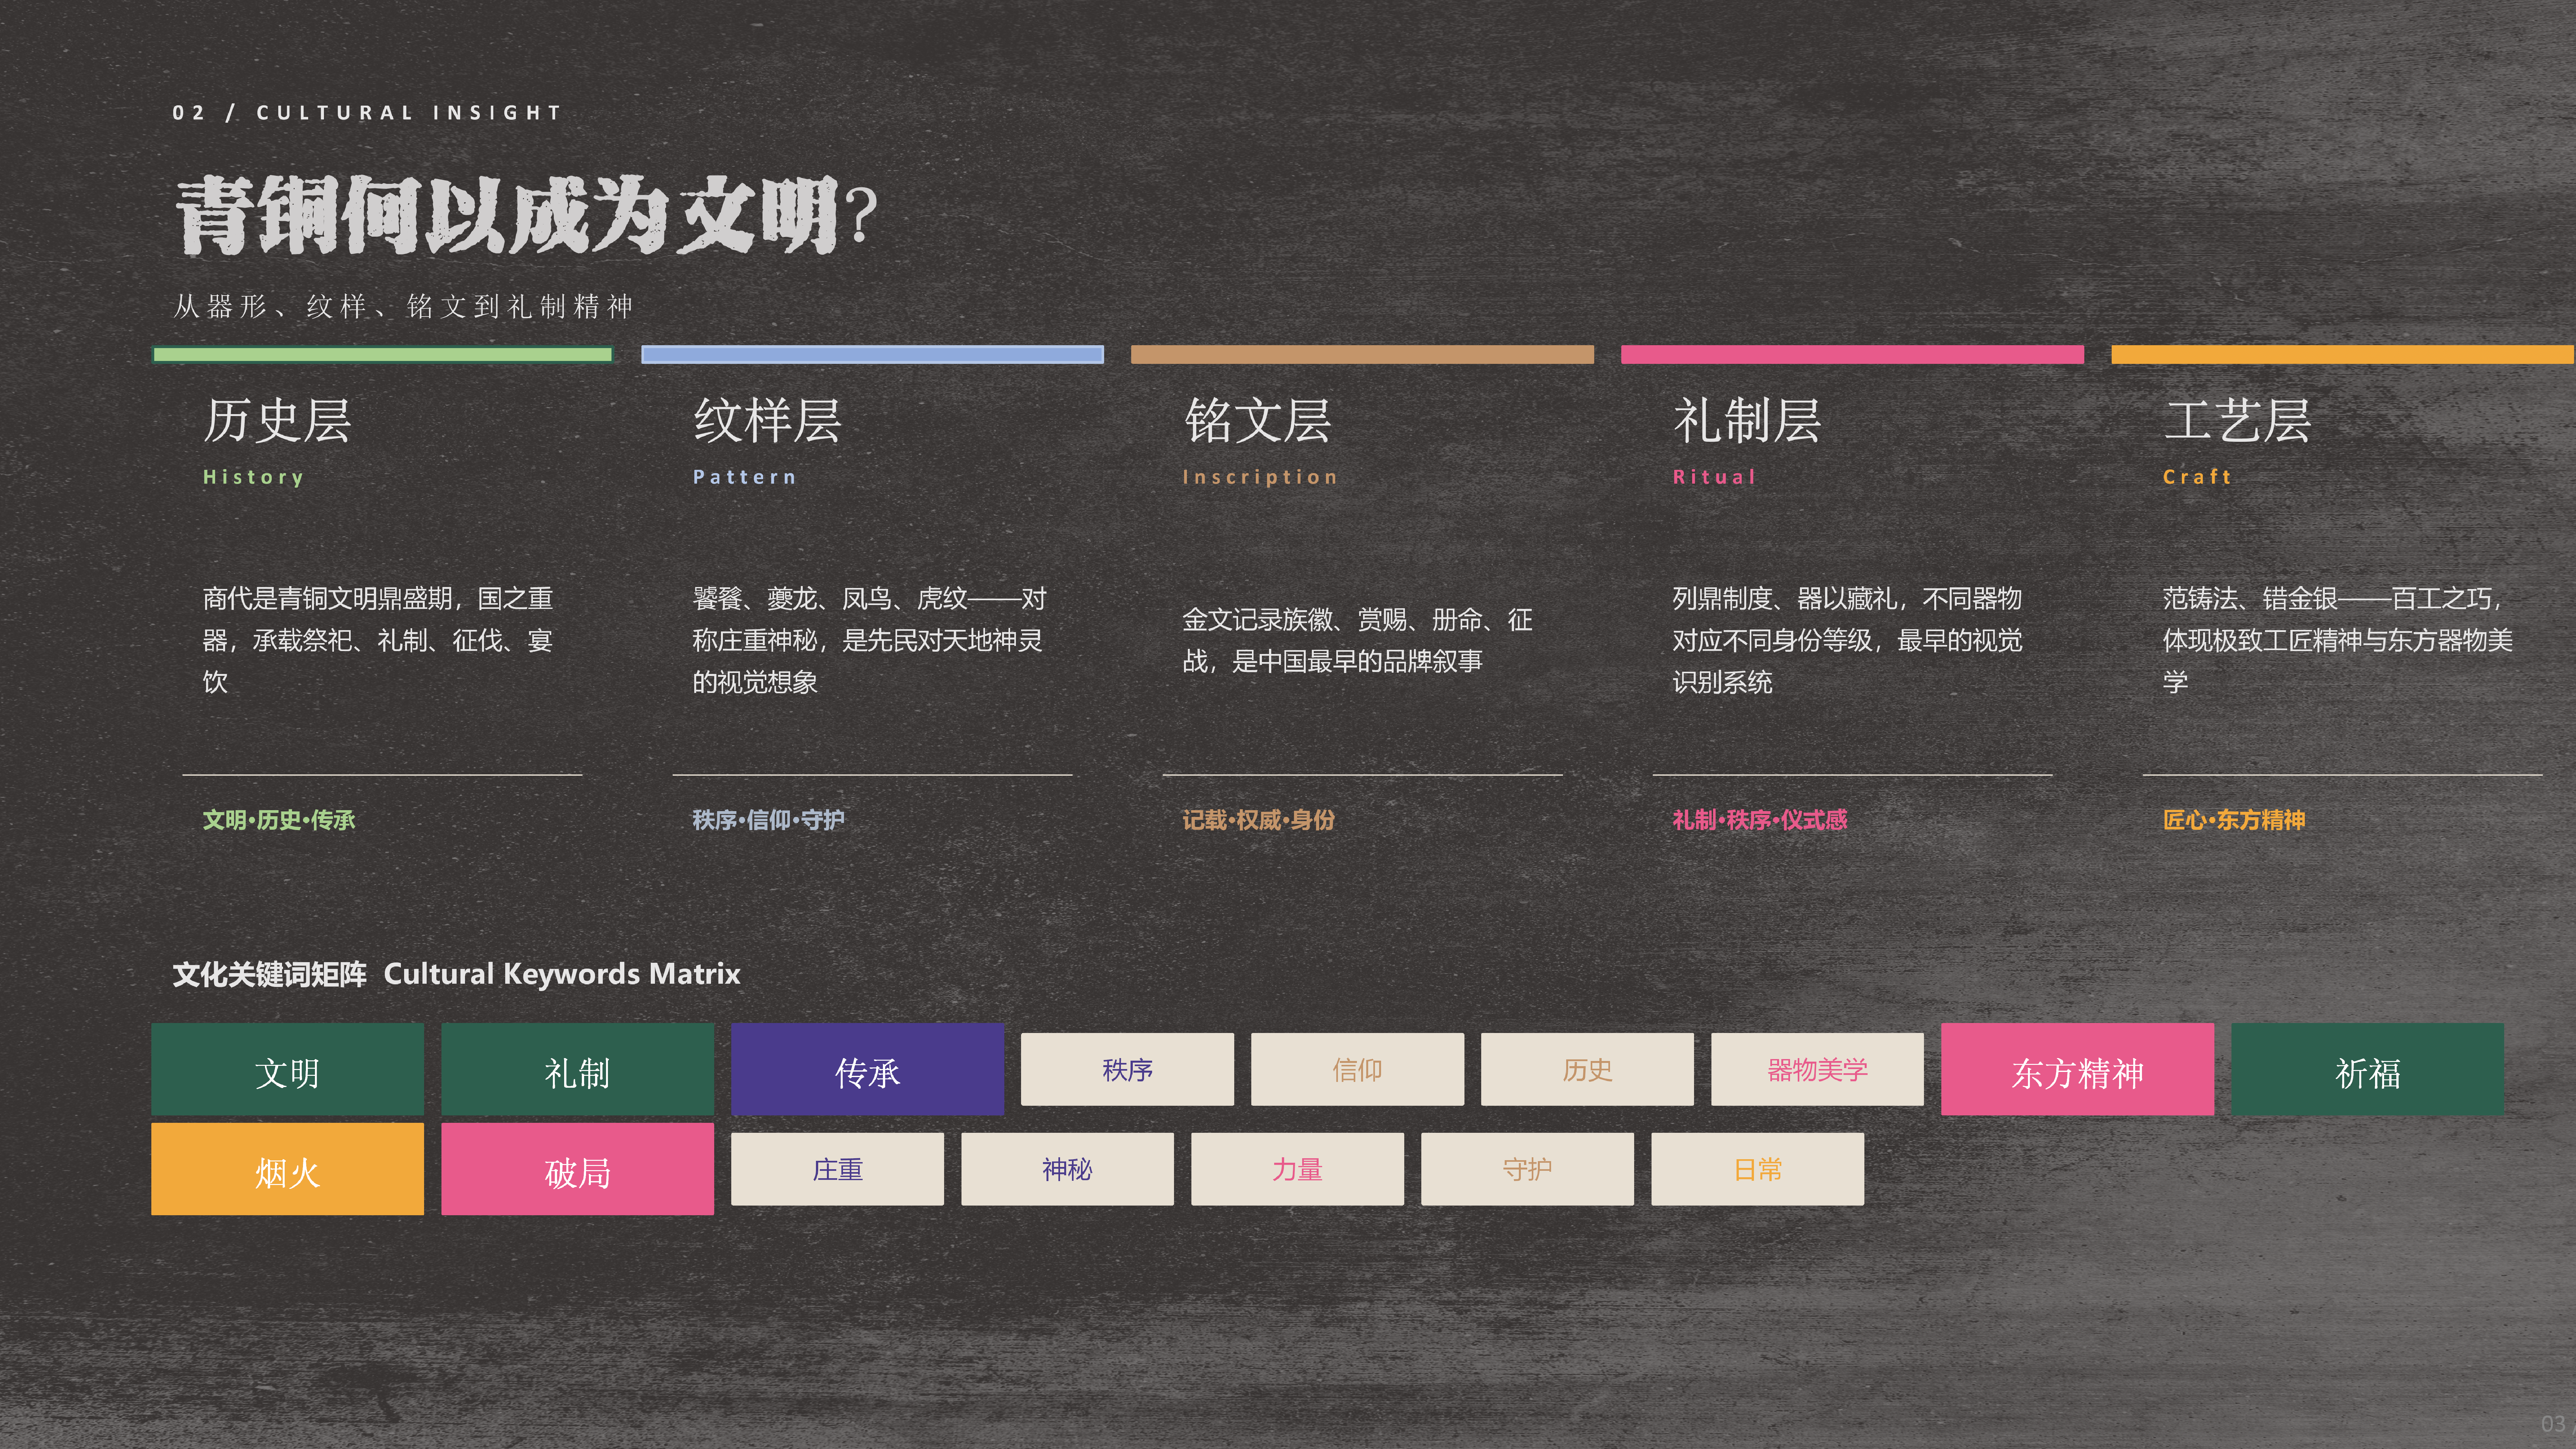This screenshot has width=2576, height=1449.
Task: Click the paragraph starting 列鼎制度
Action: [1848, 640]
